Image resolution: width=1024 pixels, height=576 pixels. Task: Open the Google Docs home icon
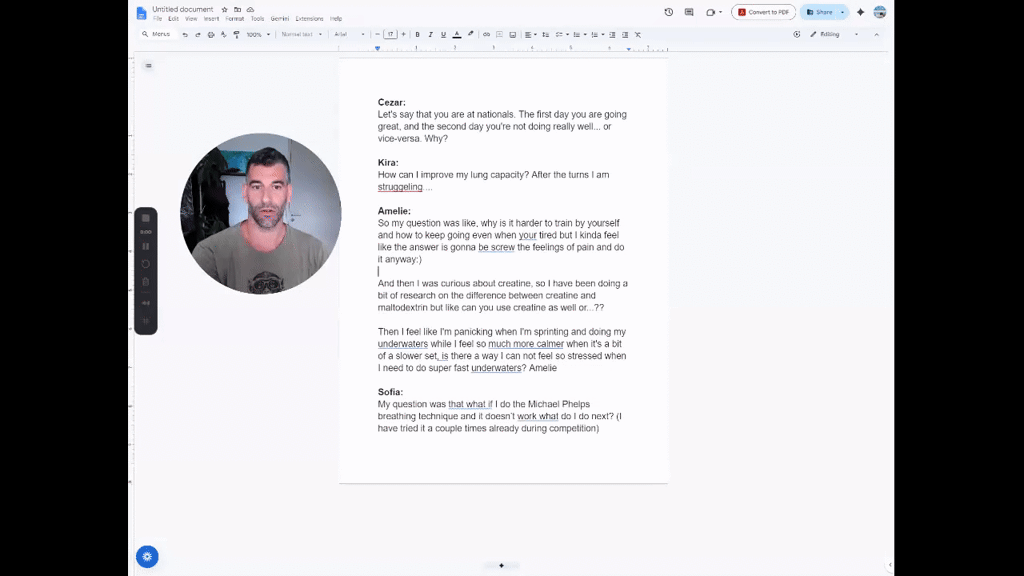141,13
